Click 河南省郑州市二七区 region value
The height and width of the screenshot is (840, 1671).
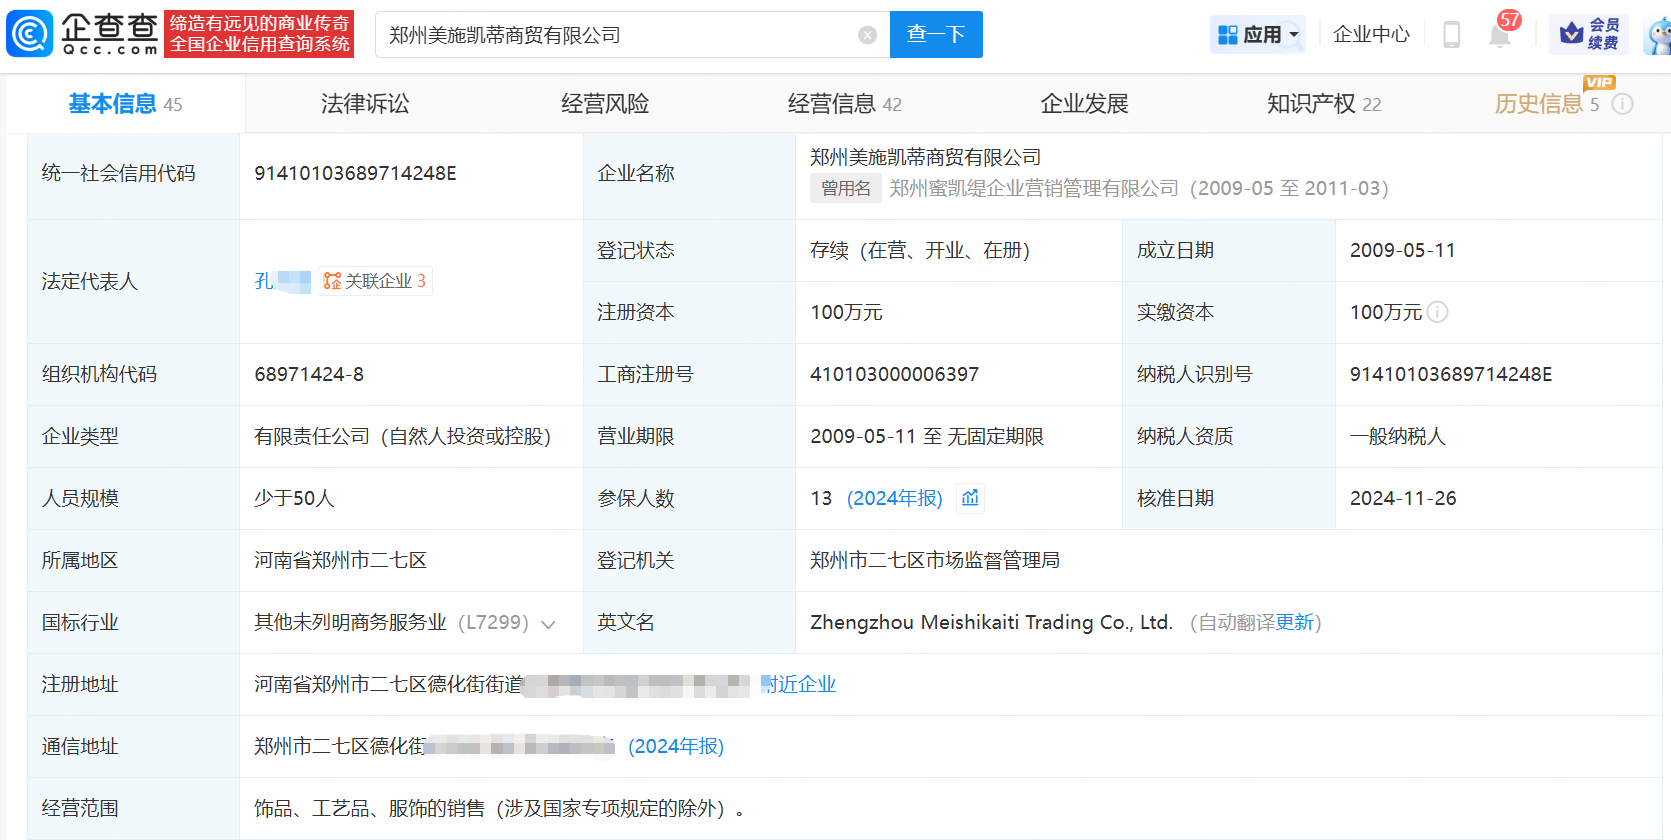pyautogui.click(x=340, y=560)
